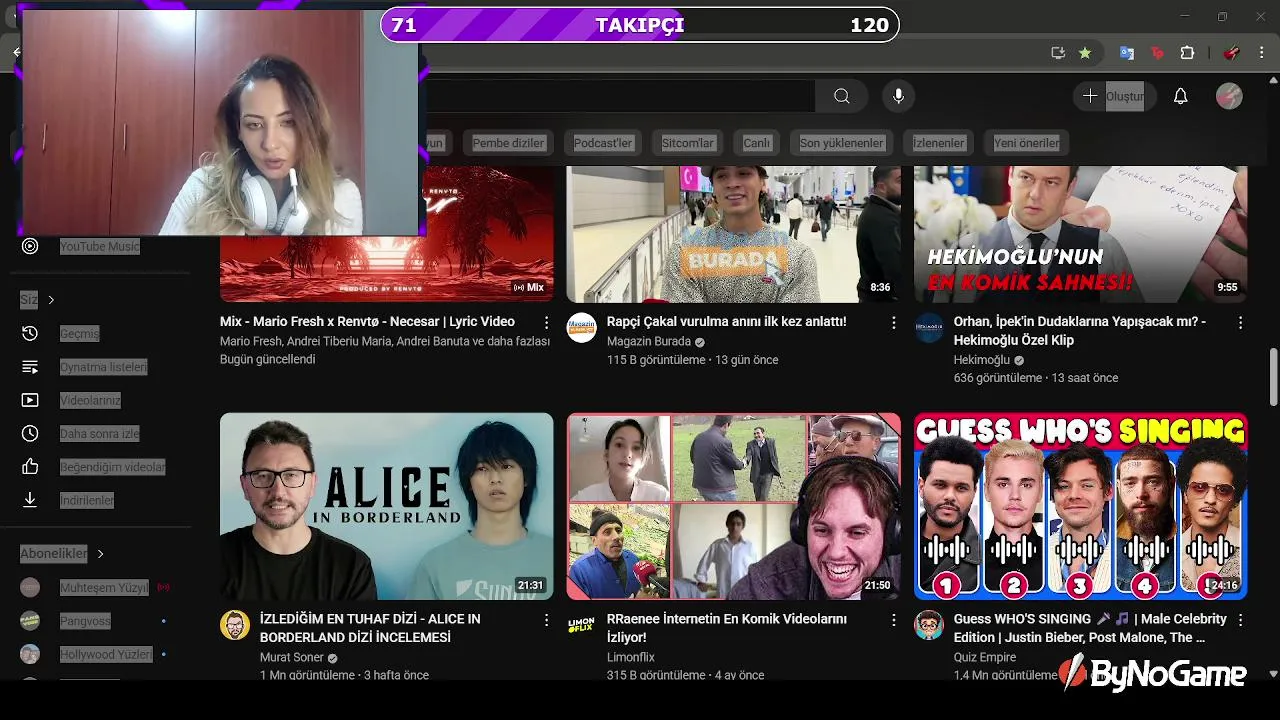This screenshot has height=720, width=1280.
Task: Open the Murat Soner channel avatar
Action: click(235, 625)
